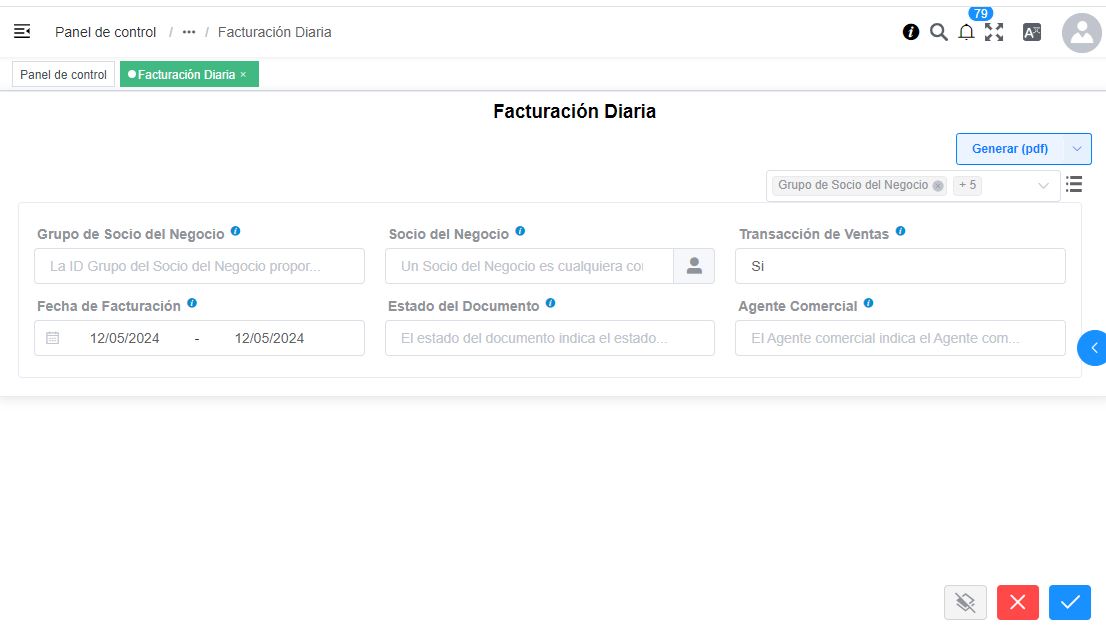Open the field list icon beside filters
Screen dimensions: 1106x630
pos(1074,184)
